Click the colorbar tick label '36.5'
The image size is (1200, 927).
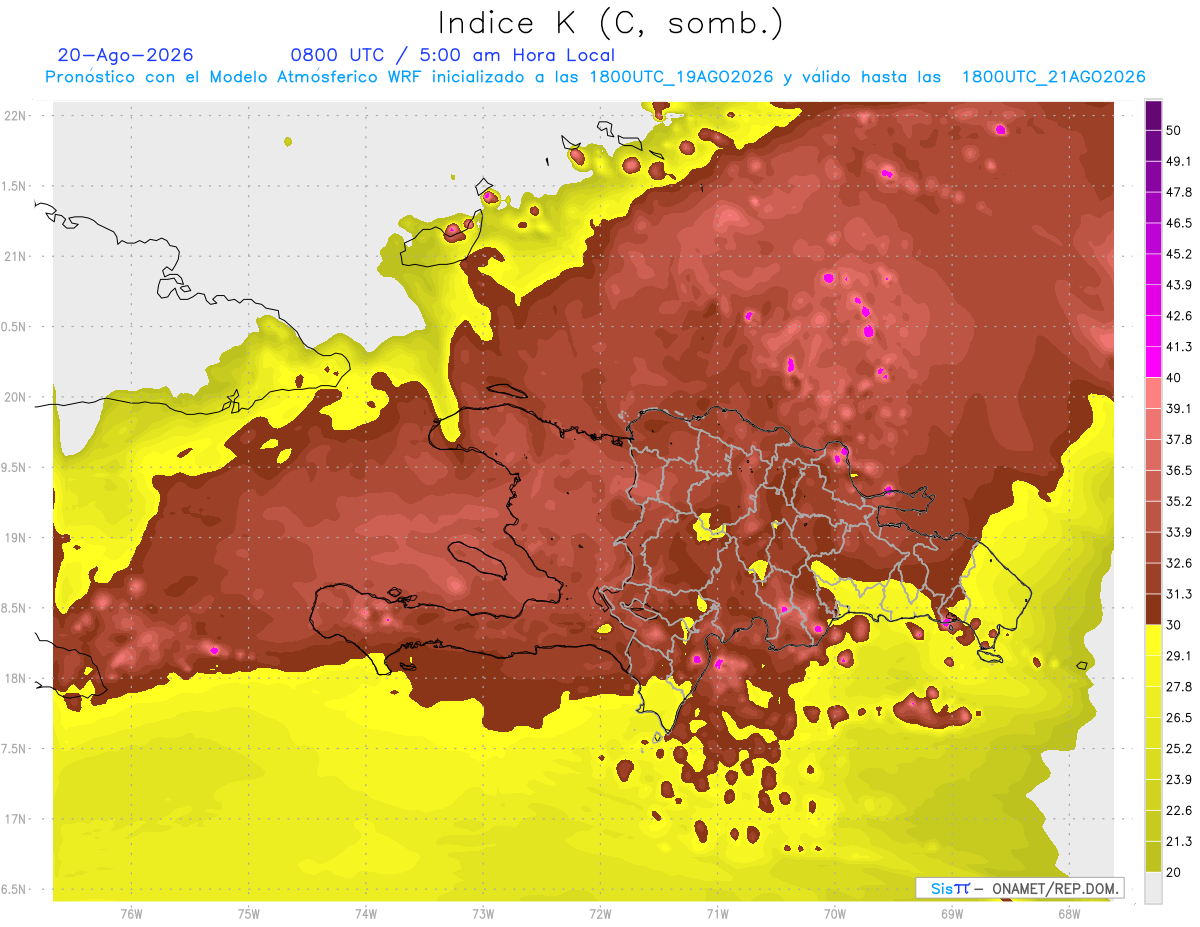point(1179,470)
